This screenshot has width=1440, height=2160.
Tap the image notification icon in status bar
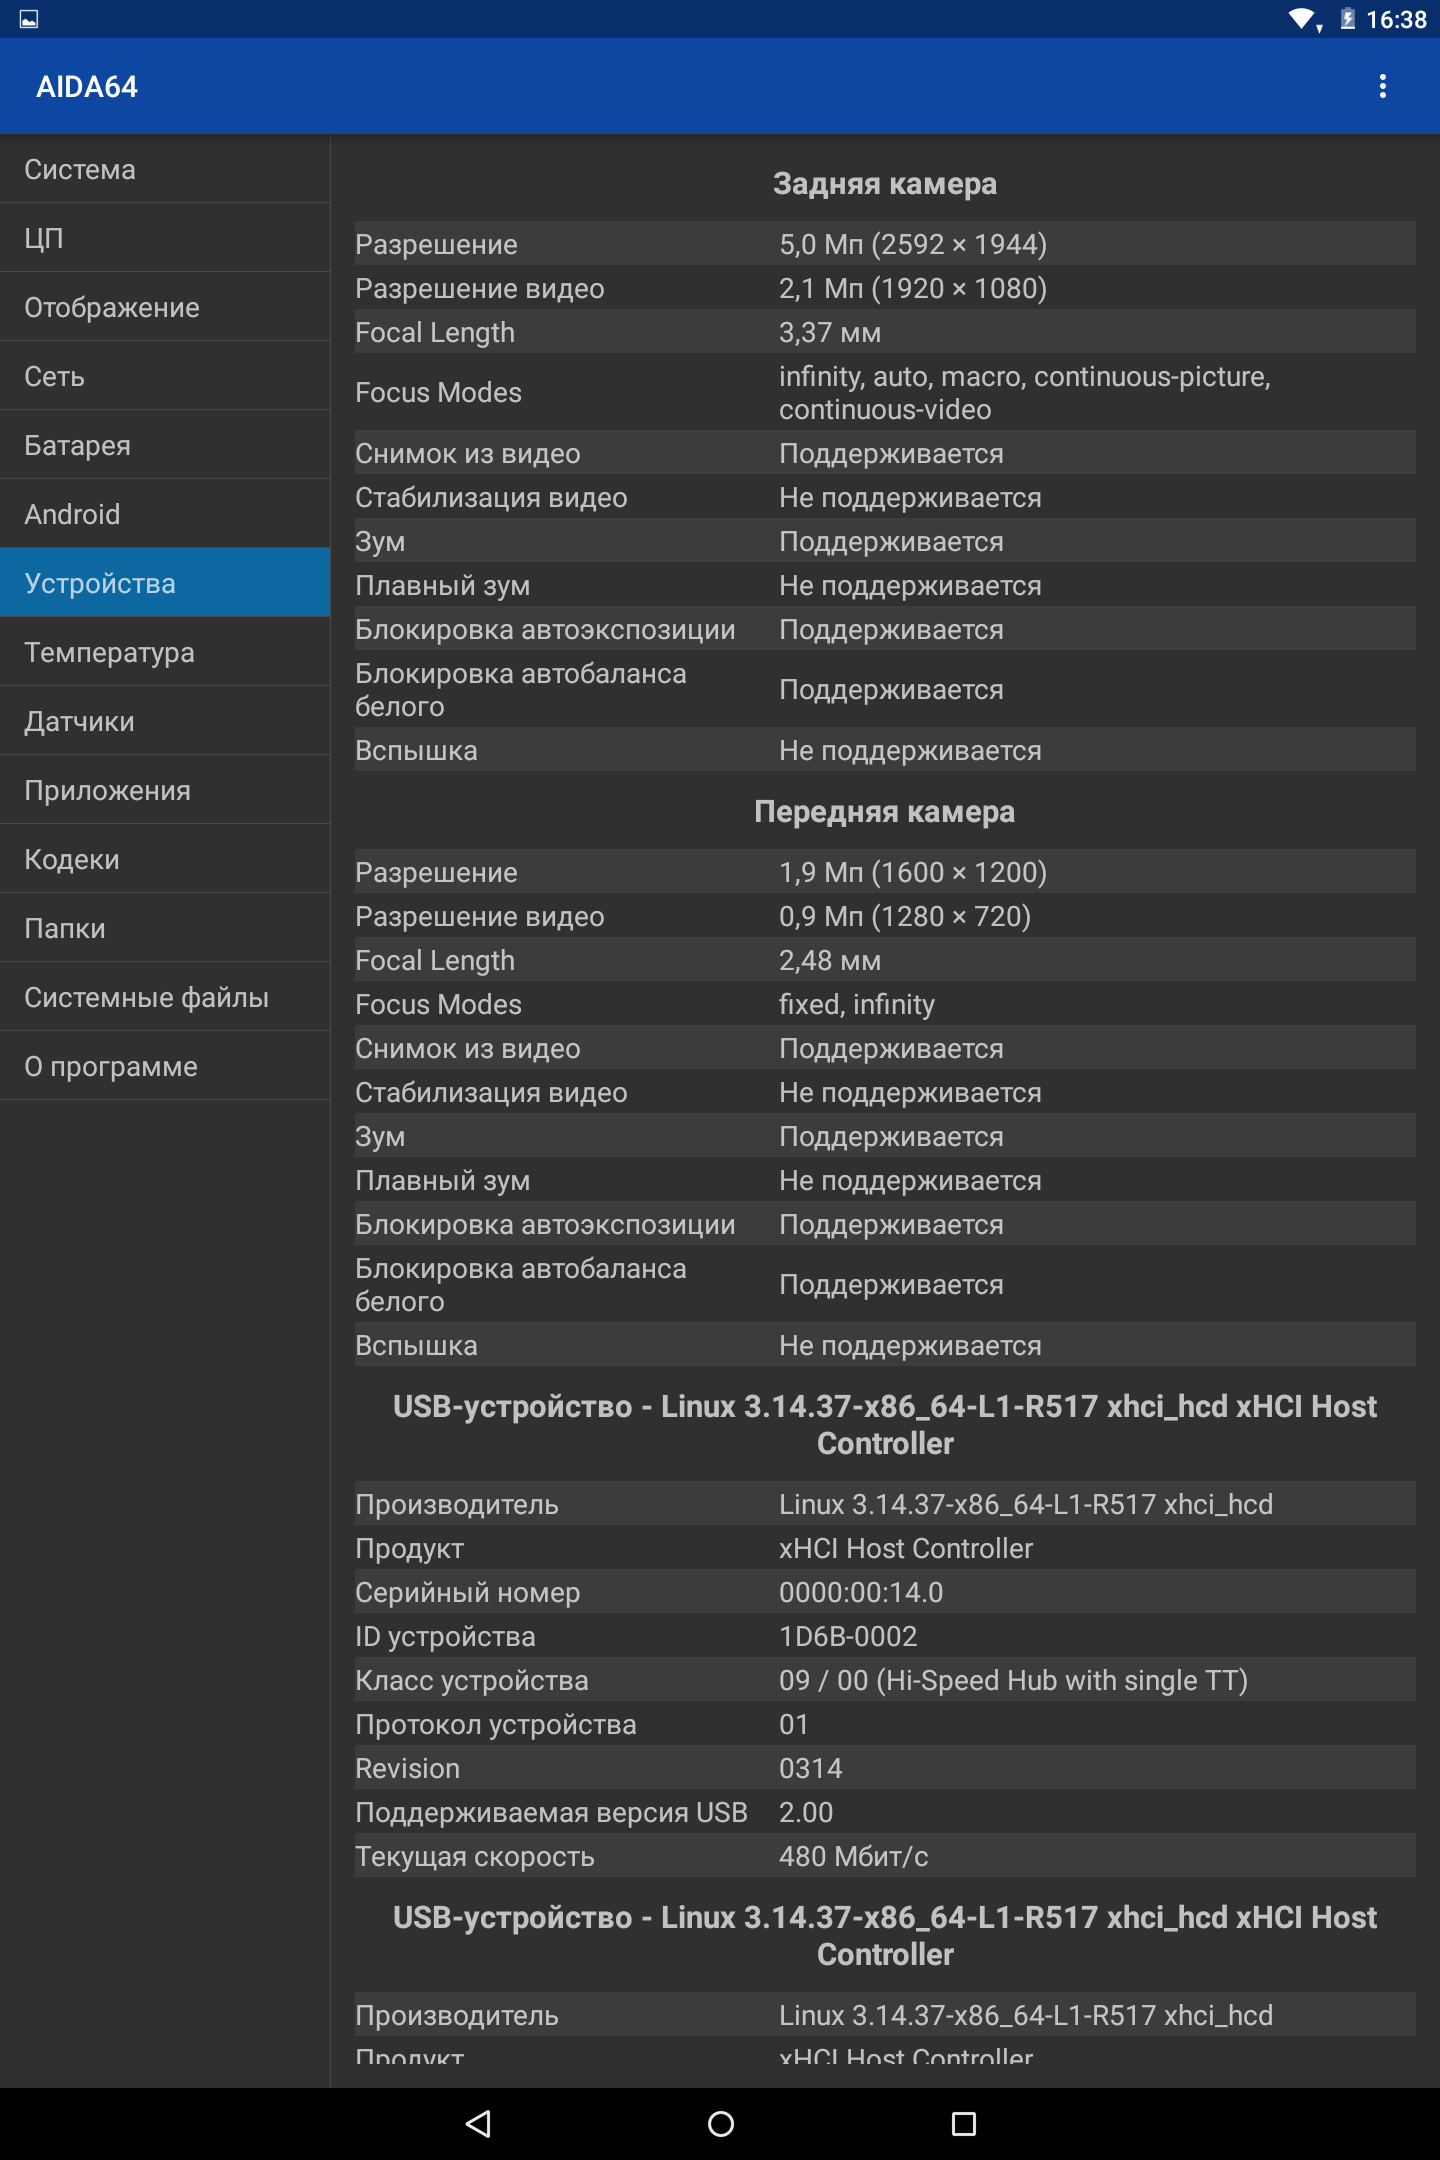[x=29, y=19]
